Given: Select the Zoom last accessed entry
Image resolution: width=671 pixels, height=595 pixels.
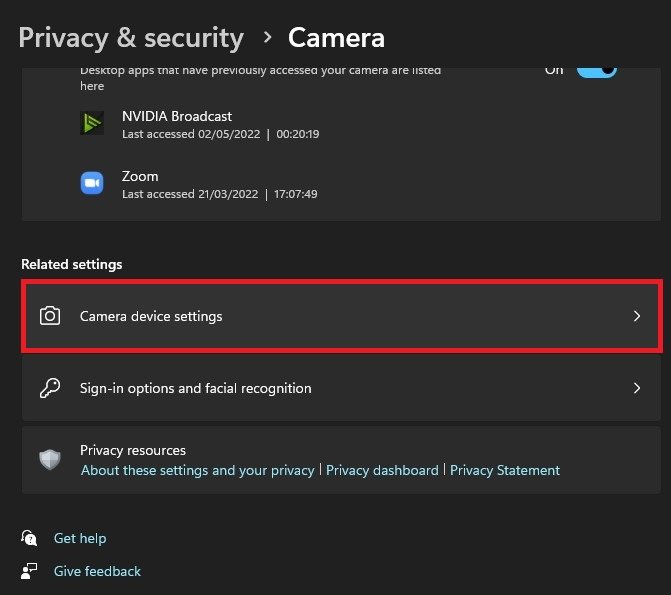Looking at the screenshot, I should [219, 194].
